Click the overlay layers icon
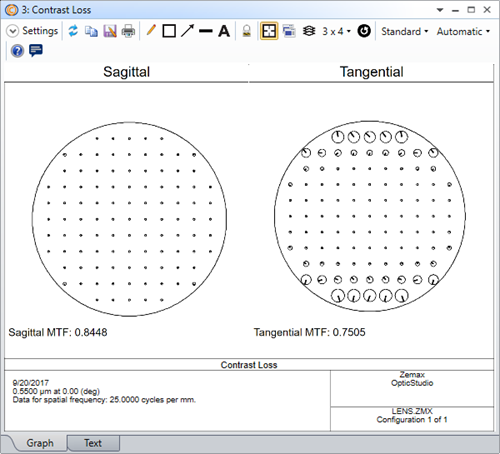This screenshot has width=500, height=454. coord(309,31)
